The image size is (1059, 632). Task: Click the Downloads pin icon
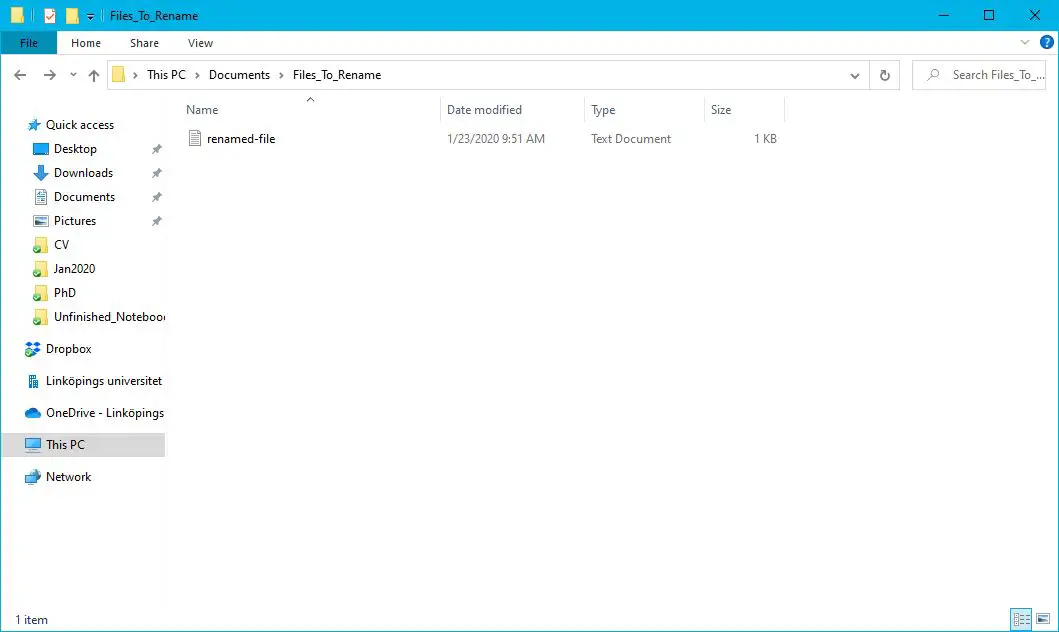pyautogui.click(x=157, y=173)
